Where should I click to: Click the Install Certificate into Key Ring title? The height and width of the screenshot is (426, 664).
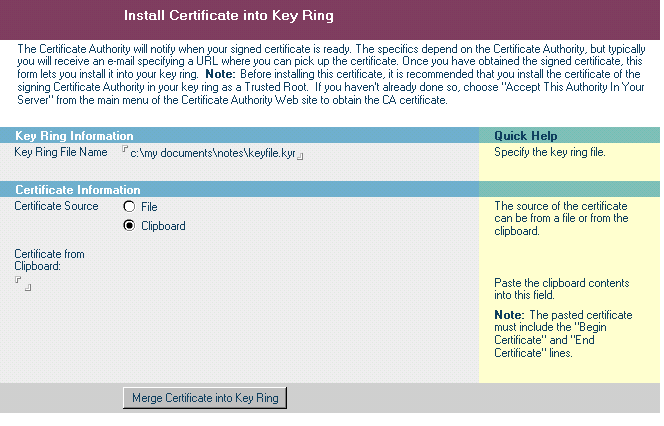pyautogui.click(x=228, y=16)
